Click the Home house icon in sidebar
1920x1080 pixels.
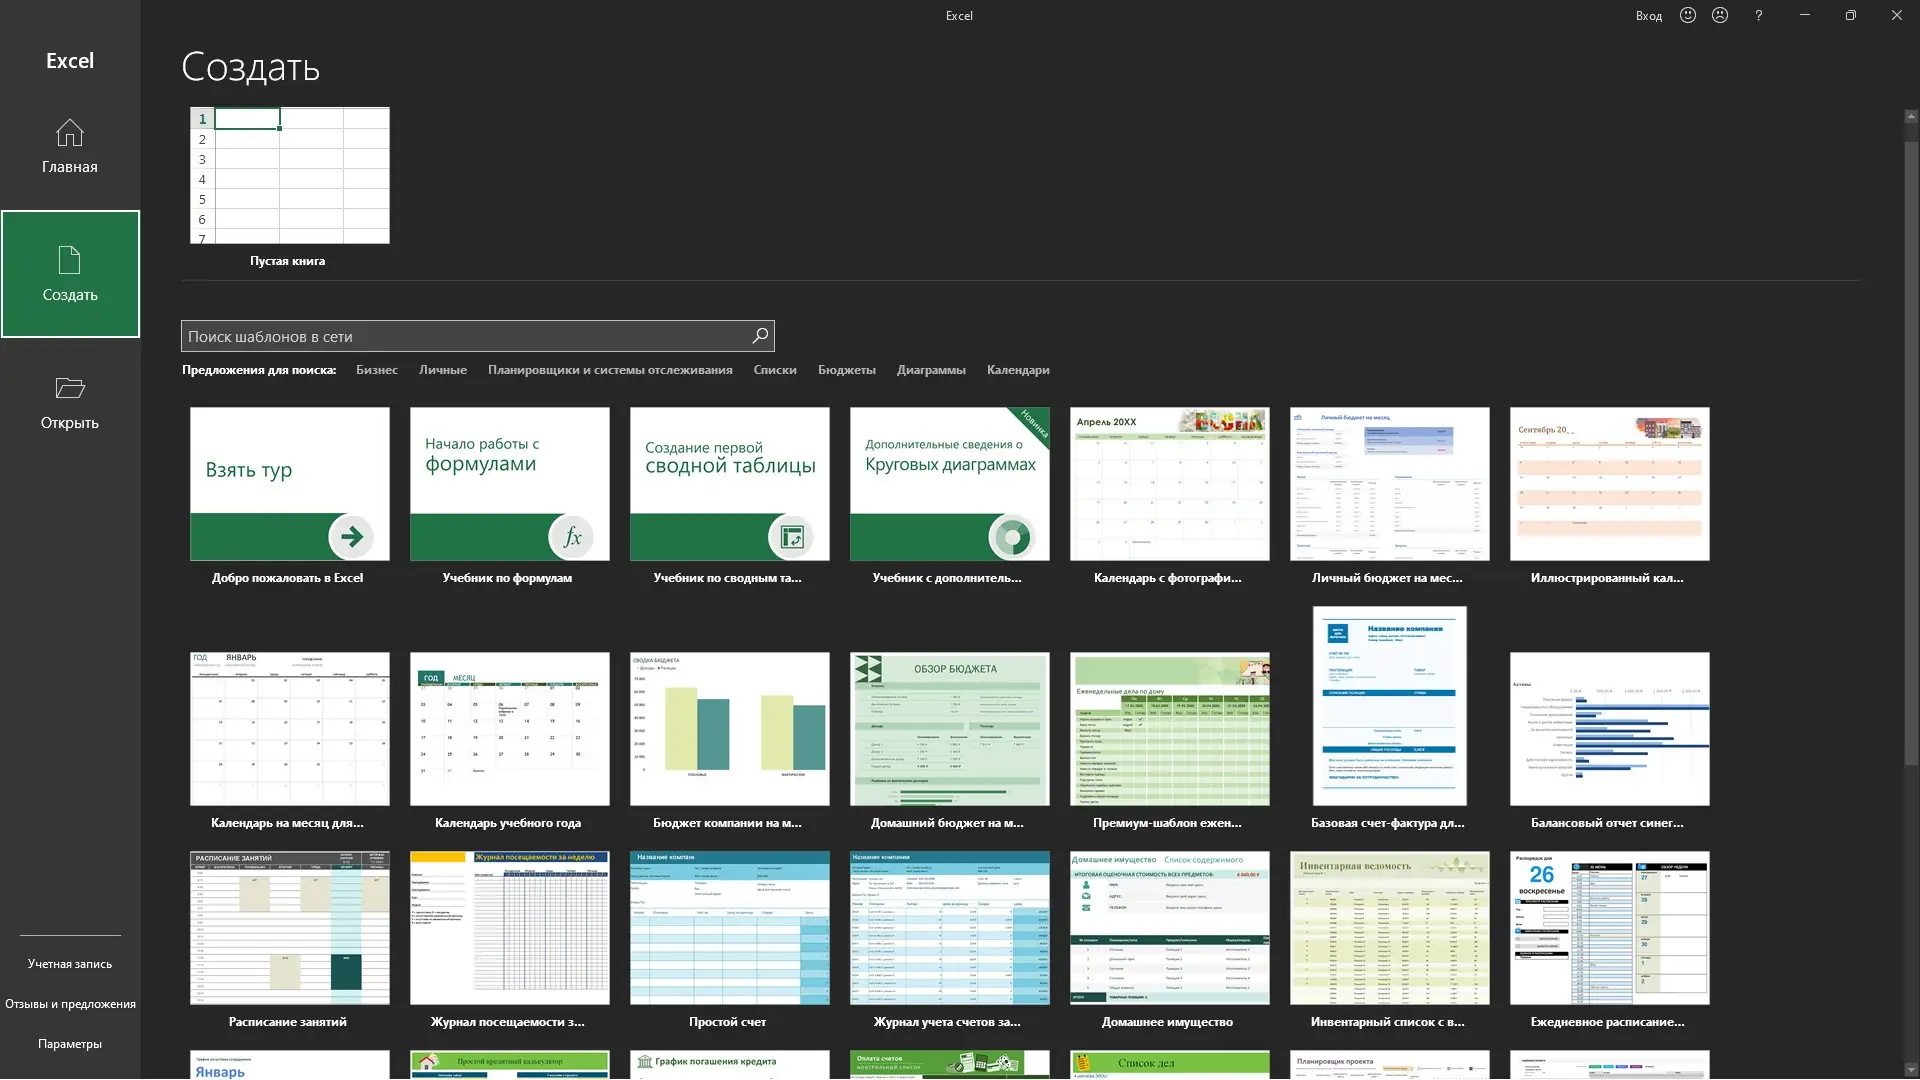(69, 133)
